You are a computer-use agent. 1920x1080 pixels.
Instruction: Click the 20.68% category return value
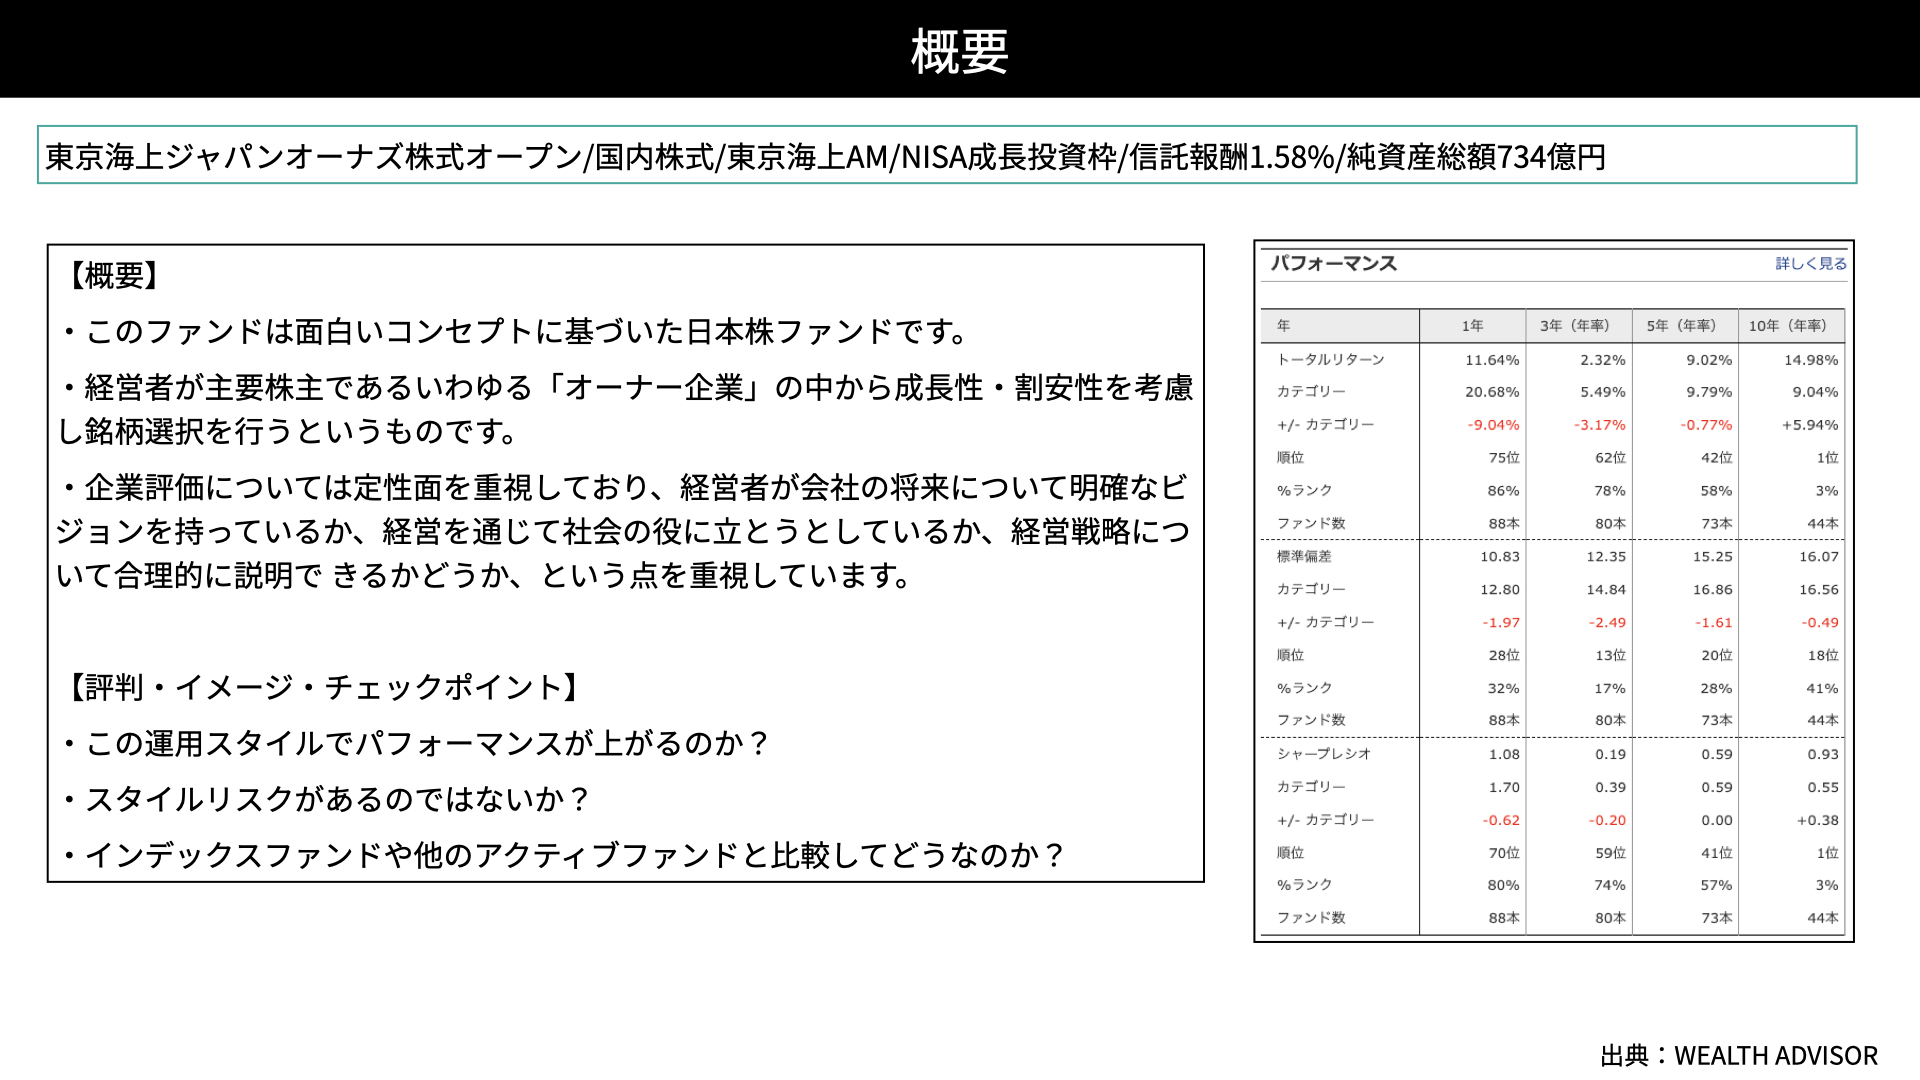coord(1492,392)
